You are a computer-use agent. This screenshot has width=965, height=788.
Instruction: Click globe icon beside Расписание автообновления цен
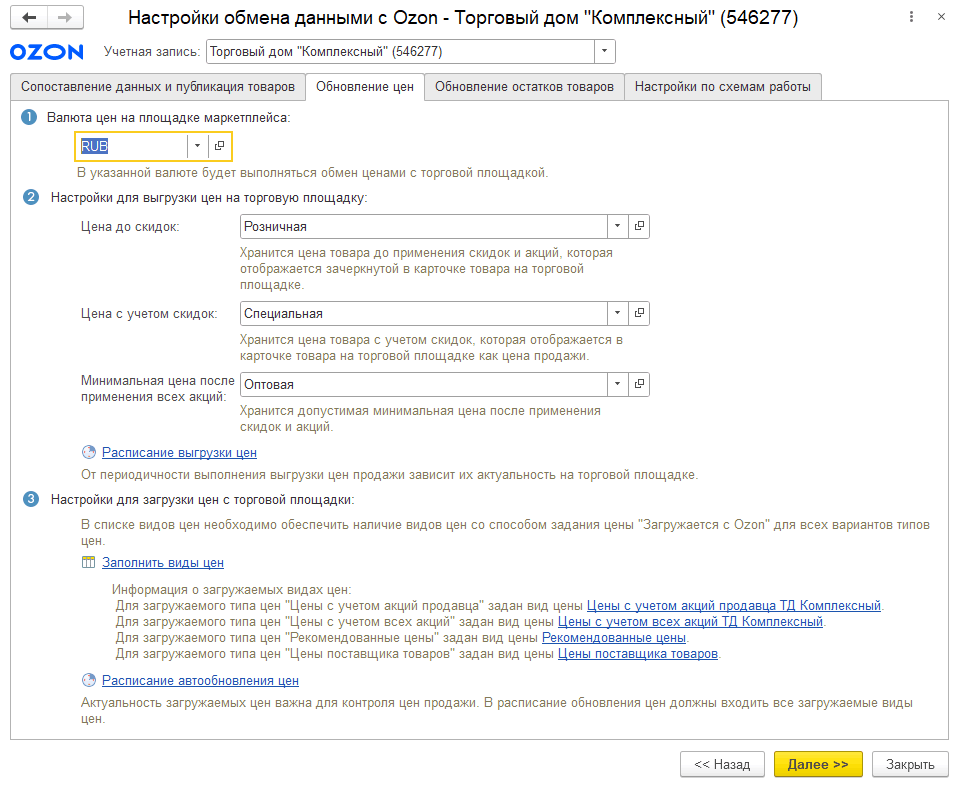pos(89,680)
